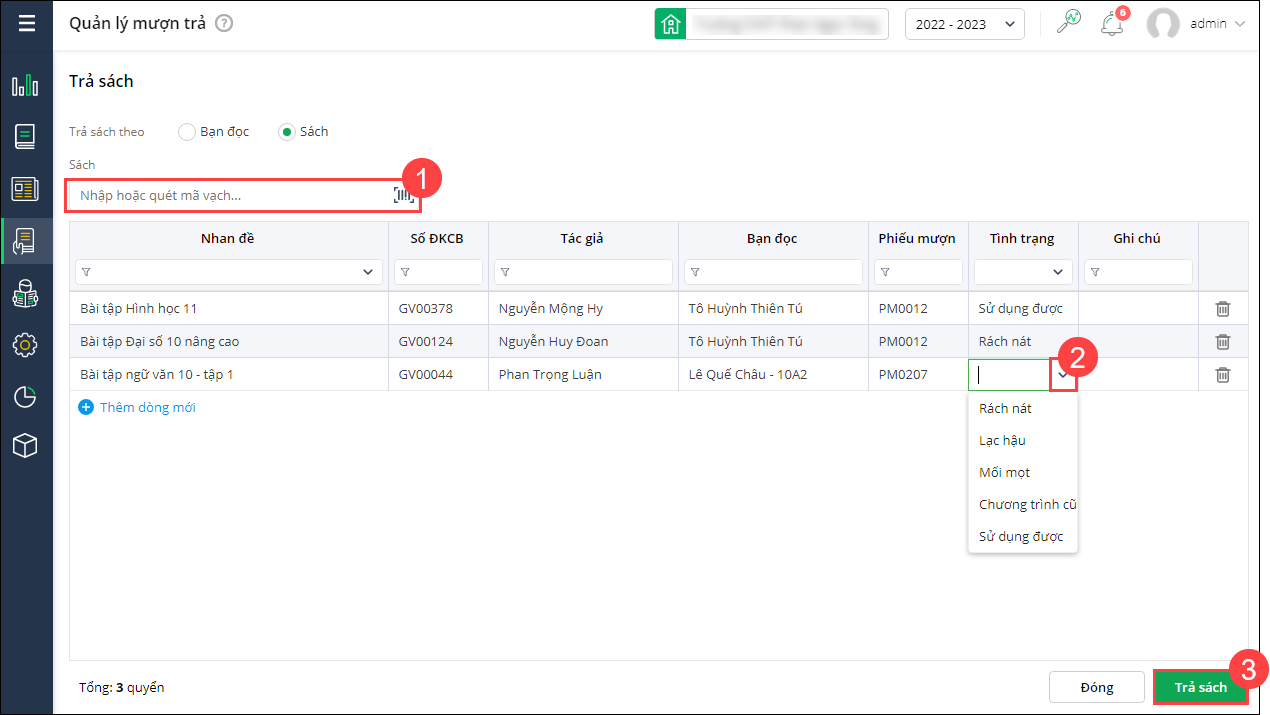Toggle the Tình trạng cell dropdown arrow
Viewport: 1270px width, 715px height.
[x=1063, y=375]
